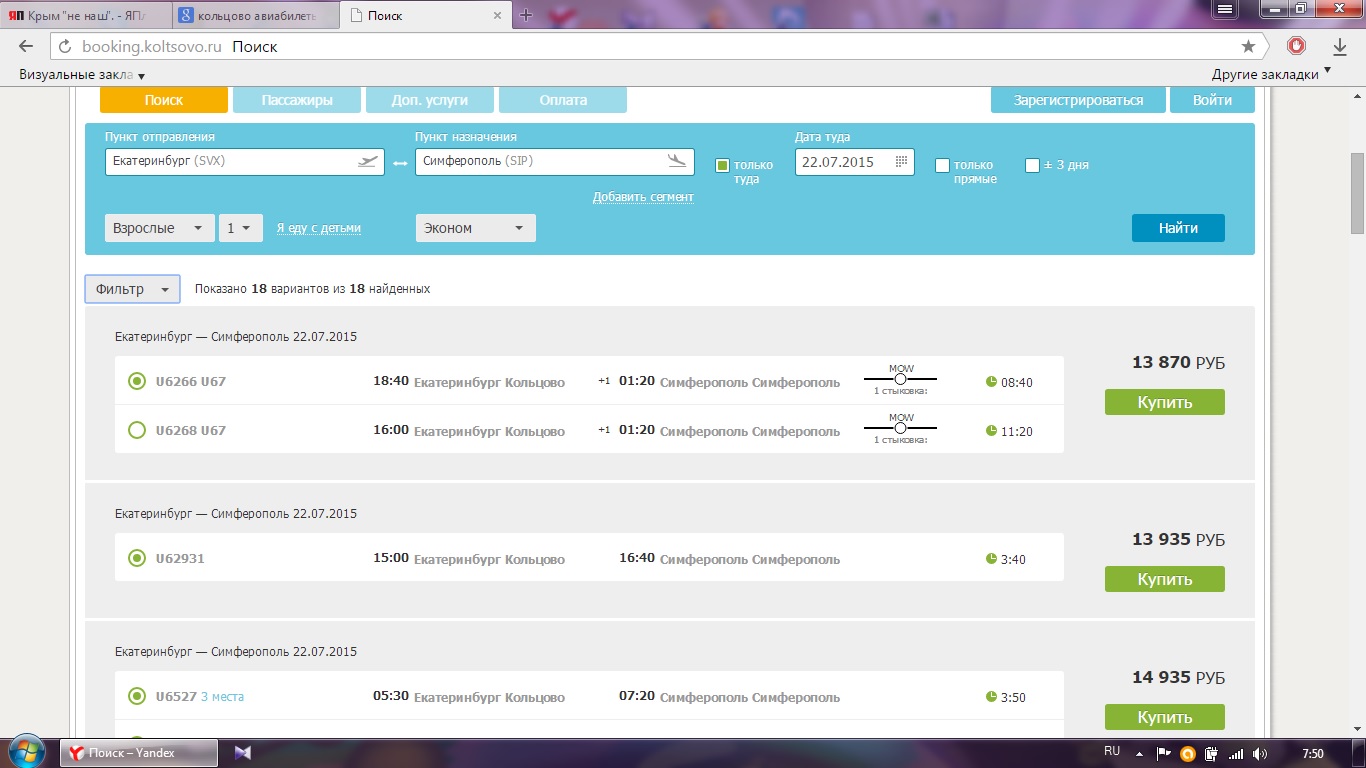The height and width of the screenshot is (768, 1366).
Task: Click the landing airplane icon in destination field
Action: [x=678, y=161]
